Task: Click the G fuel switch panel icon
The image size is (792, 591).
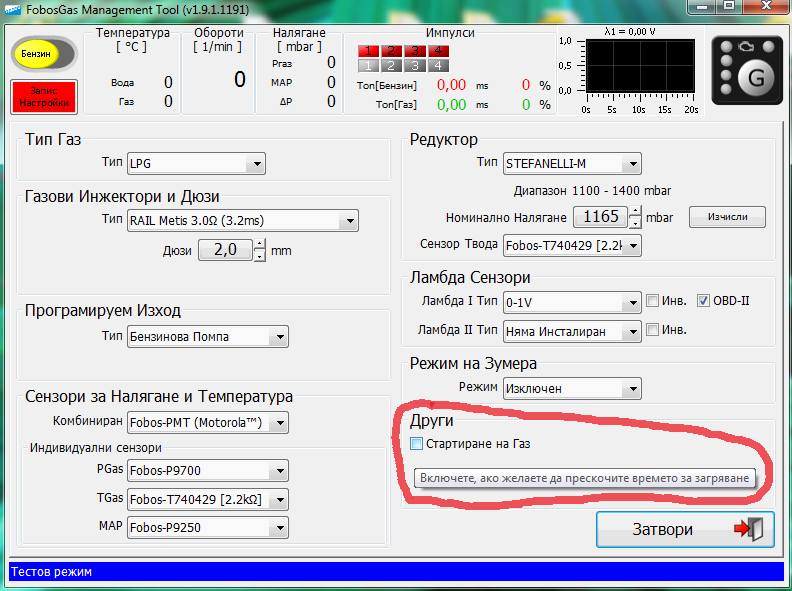Action: pos(746,70)
